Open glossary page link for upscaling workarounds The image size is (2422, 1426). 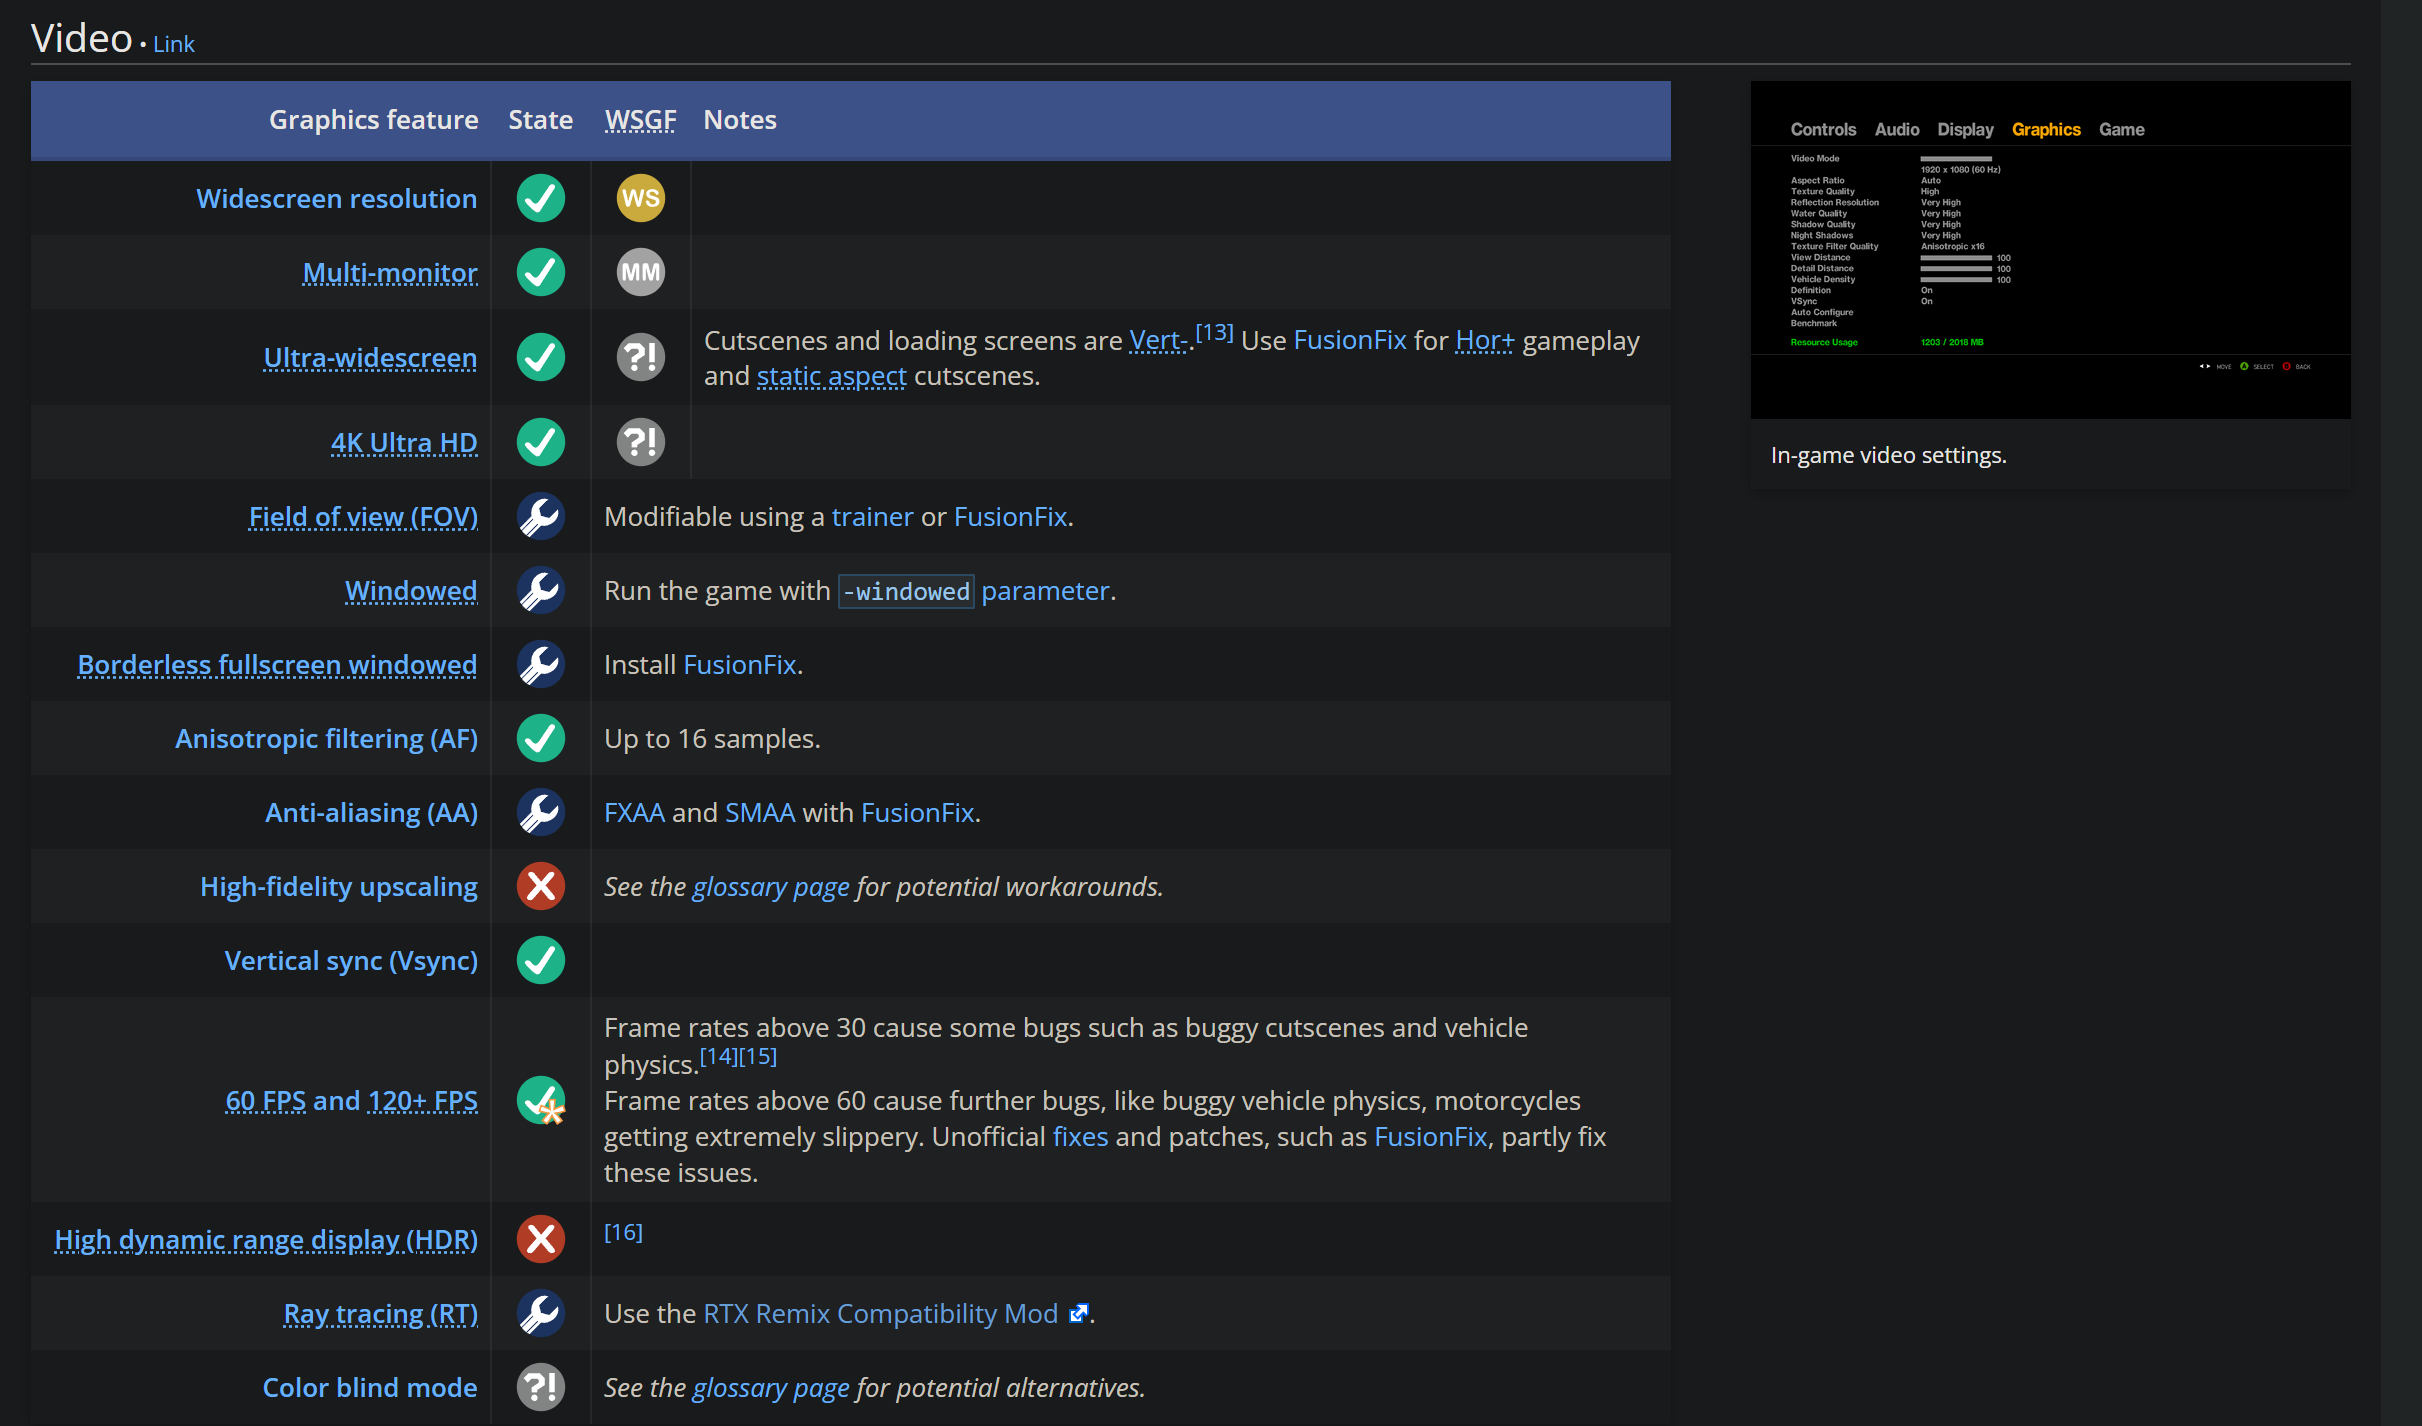coord(771,886)
